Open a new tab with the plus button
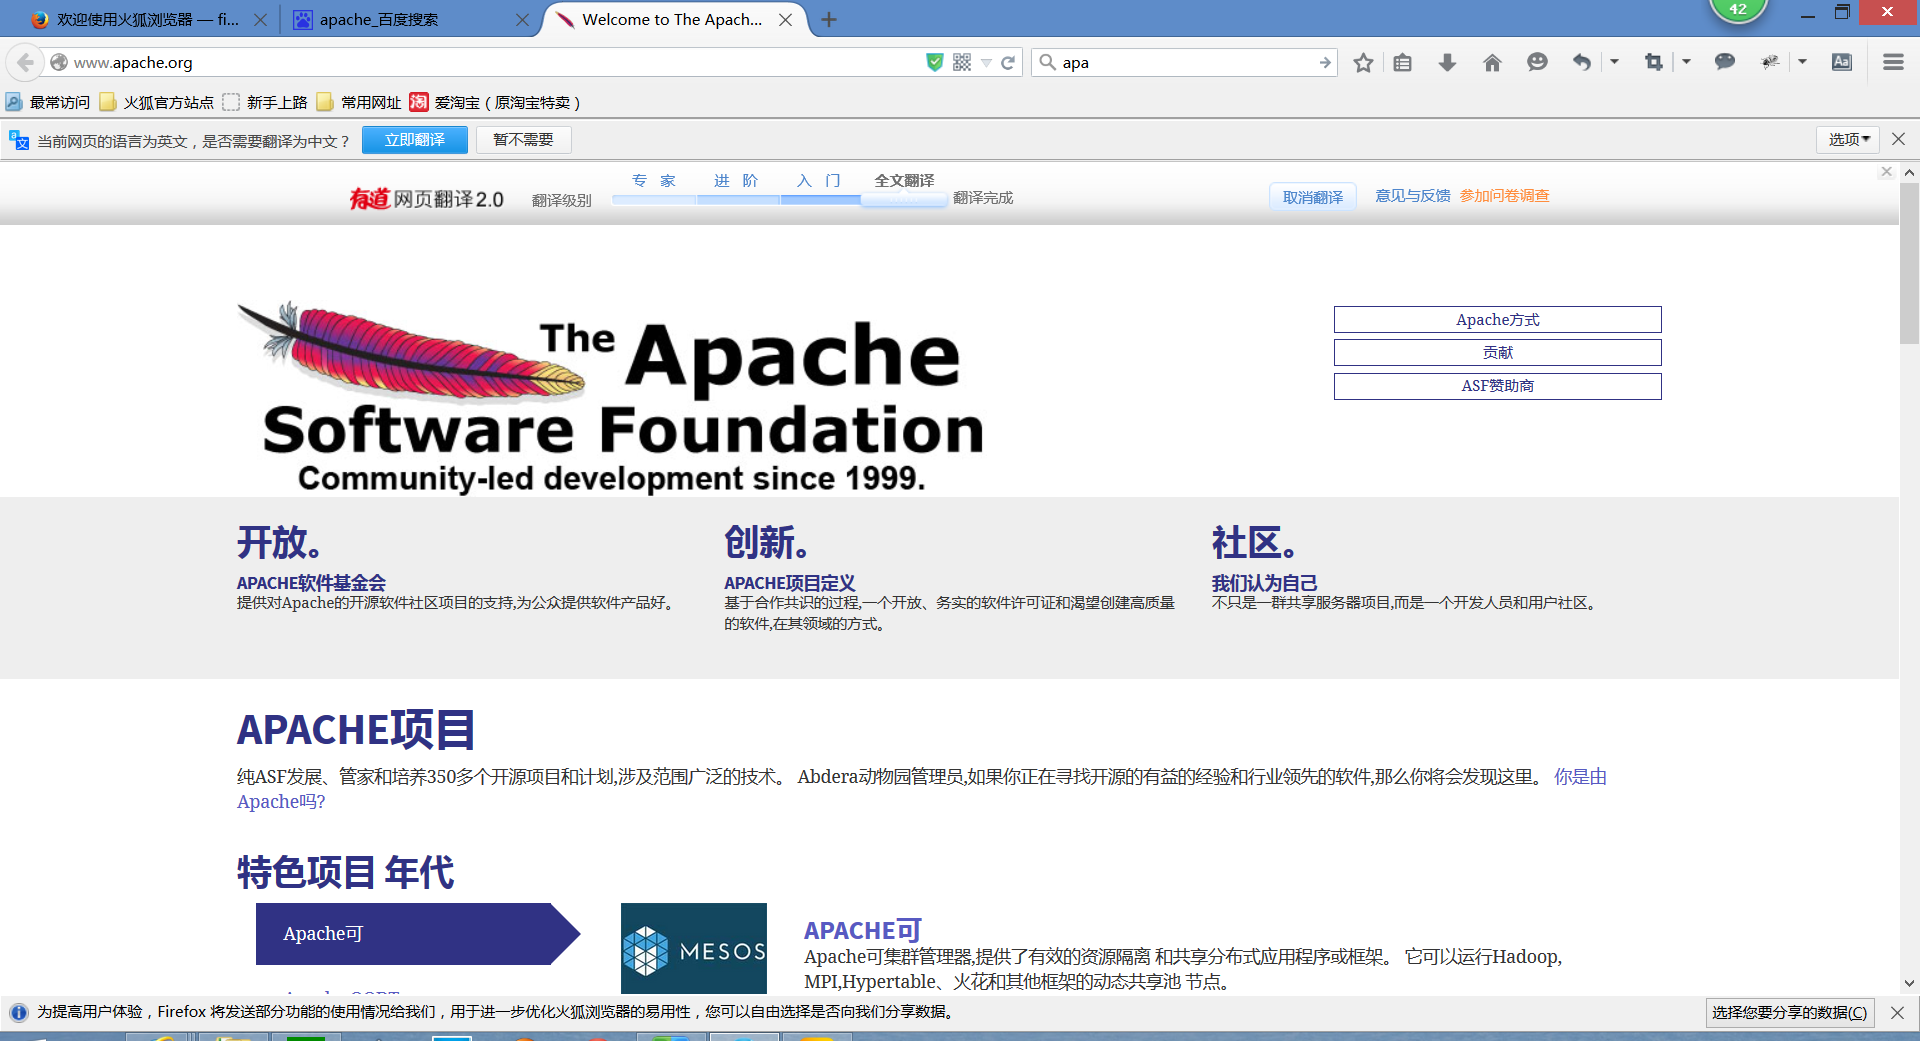The height and width of the screenshot is (1041, 1920). [829, 19]
